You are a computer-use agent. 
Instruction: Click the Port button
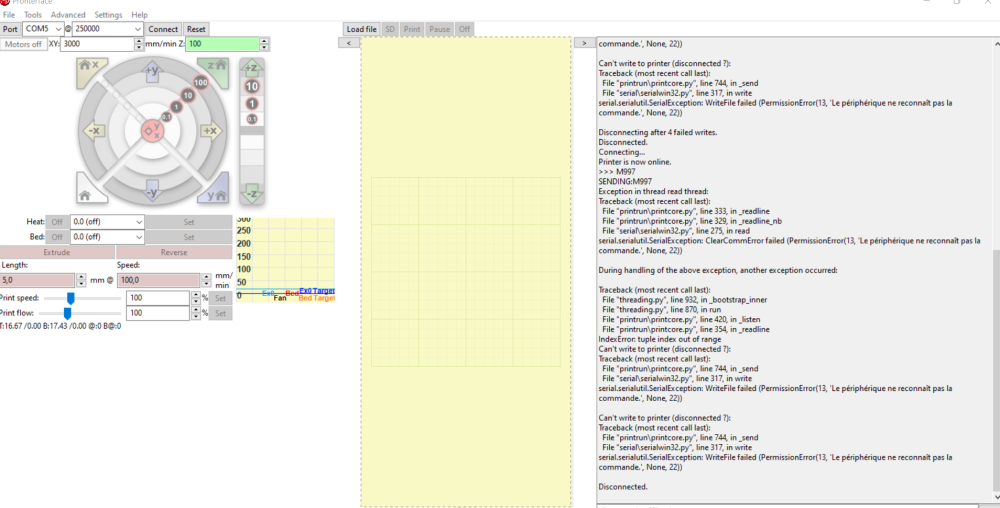coord(10,29)
